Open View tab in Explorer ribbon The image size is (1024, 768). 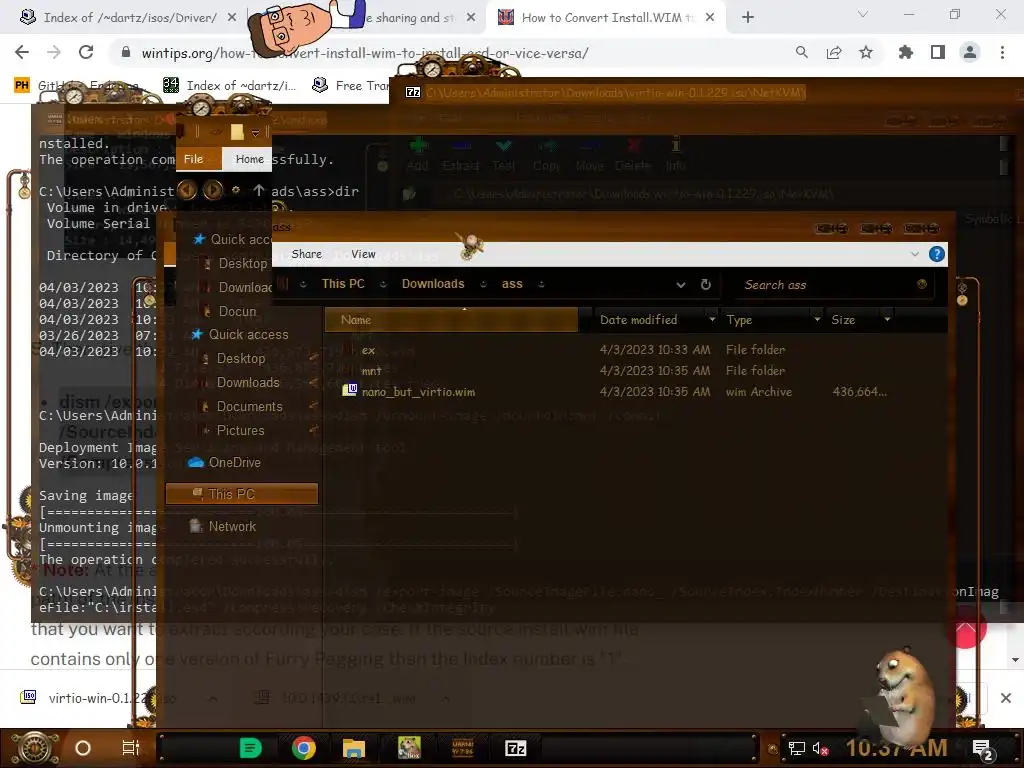(363, 254)
